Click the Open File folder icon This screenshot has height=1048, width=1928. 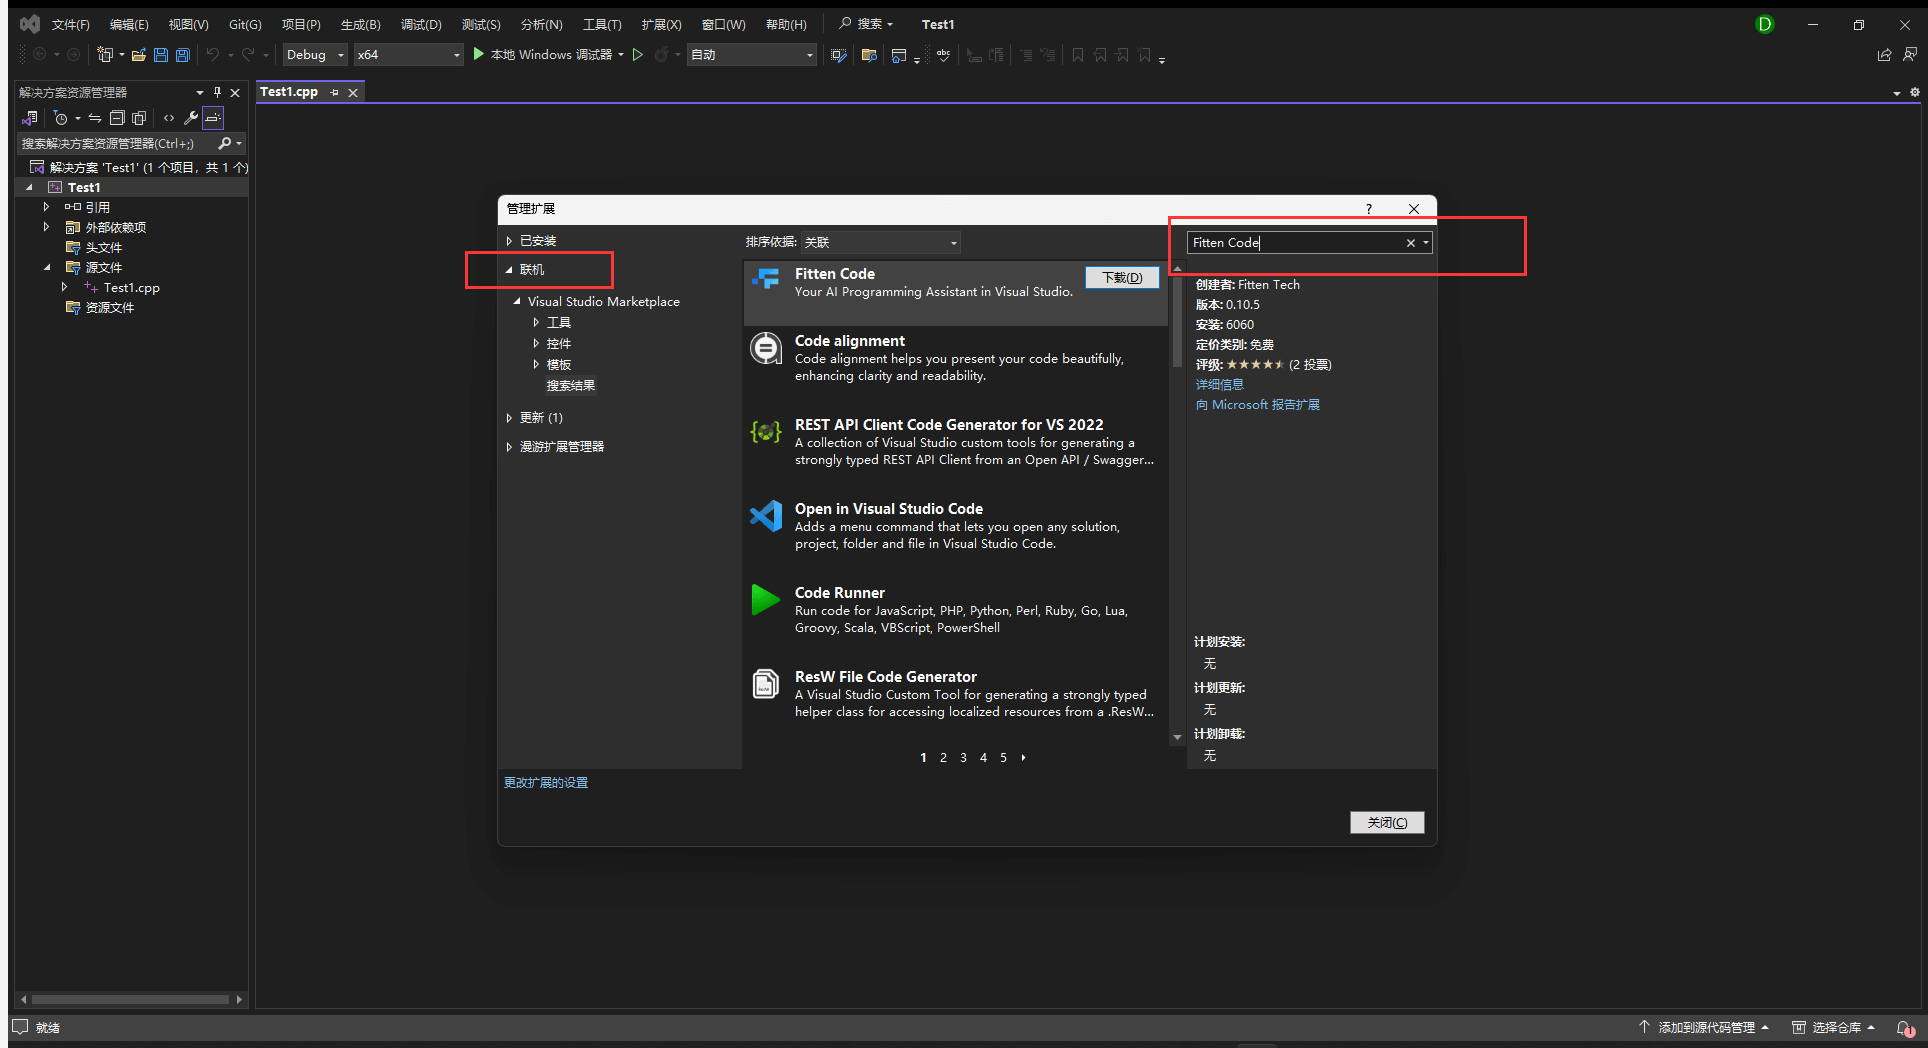click(139, 55)
